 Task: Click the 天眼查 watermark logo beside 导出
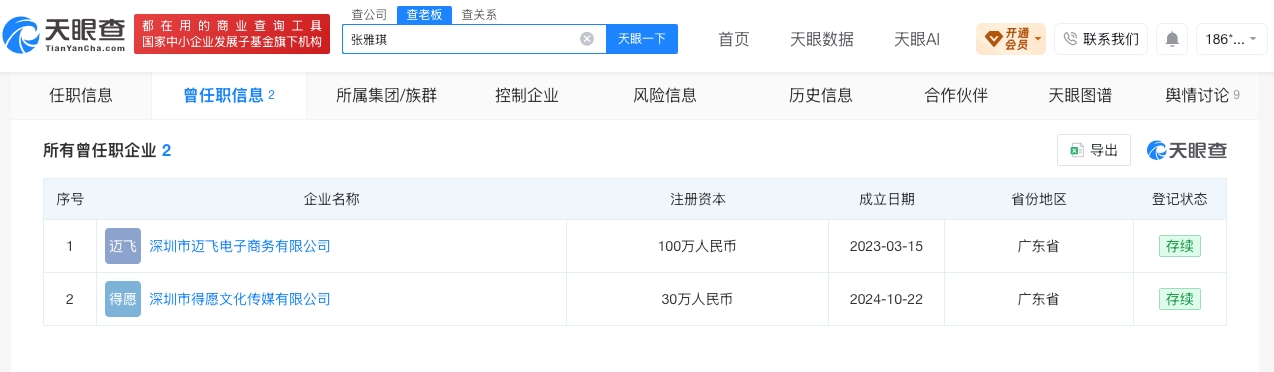pyautogui.click(x=1187, y=150)
